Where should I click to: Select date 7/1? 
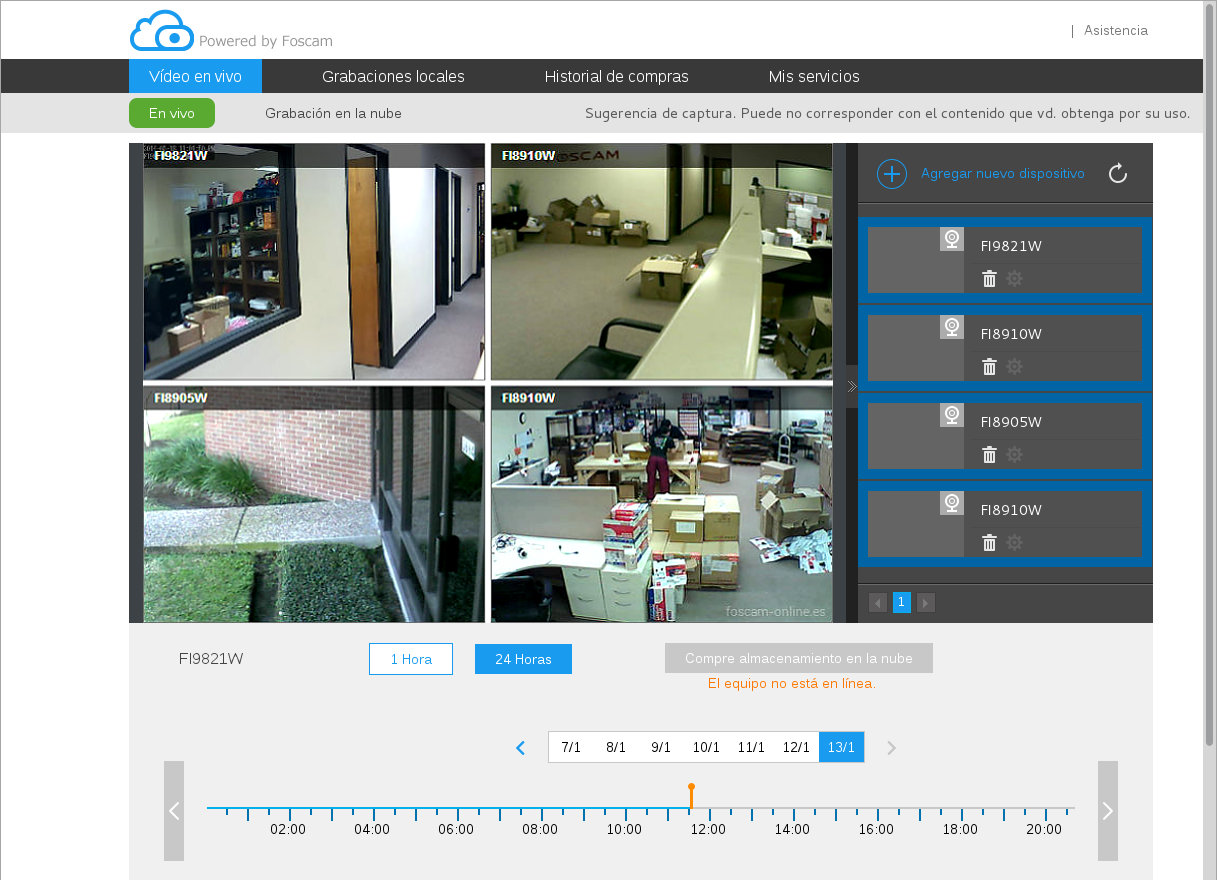click(571, 747)
